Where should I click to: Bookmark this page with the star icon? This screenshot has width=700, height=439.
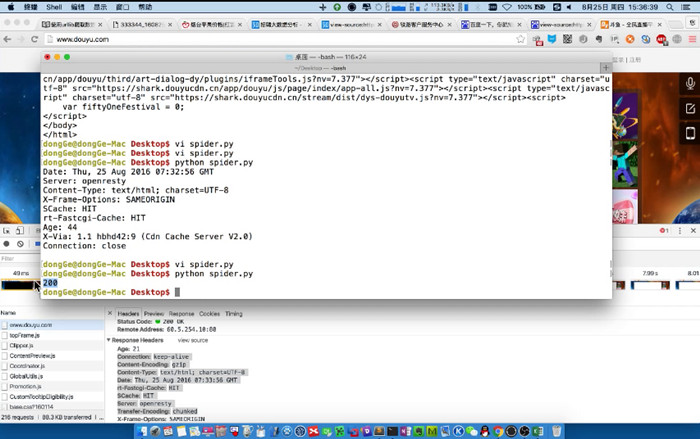coord(520,39)
